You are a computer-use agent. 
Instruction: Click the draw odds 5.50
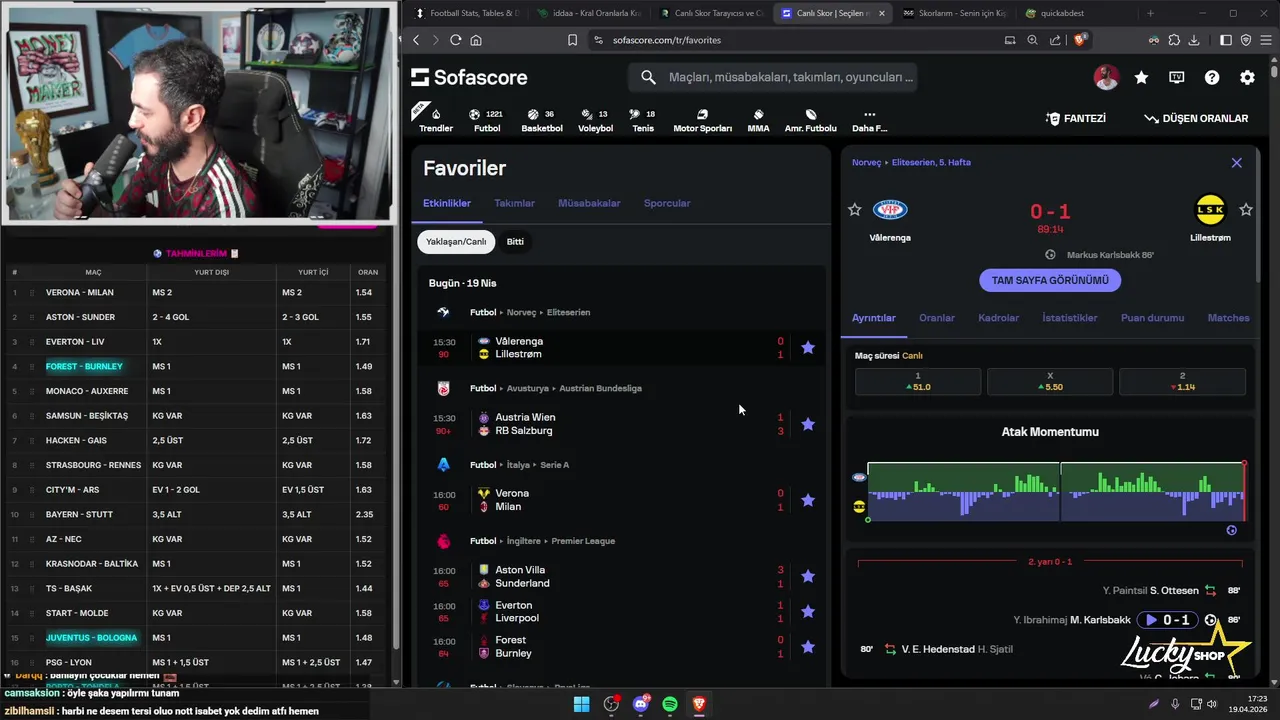(1050, 381)
